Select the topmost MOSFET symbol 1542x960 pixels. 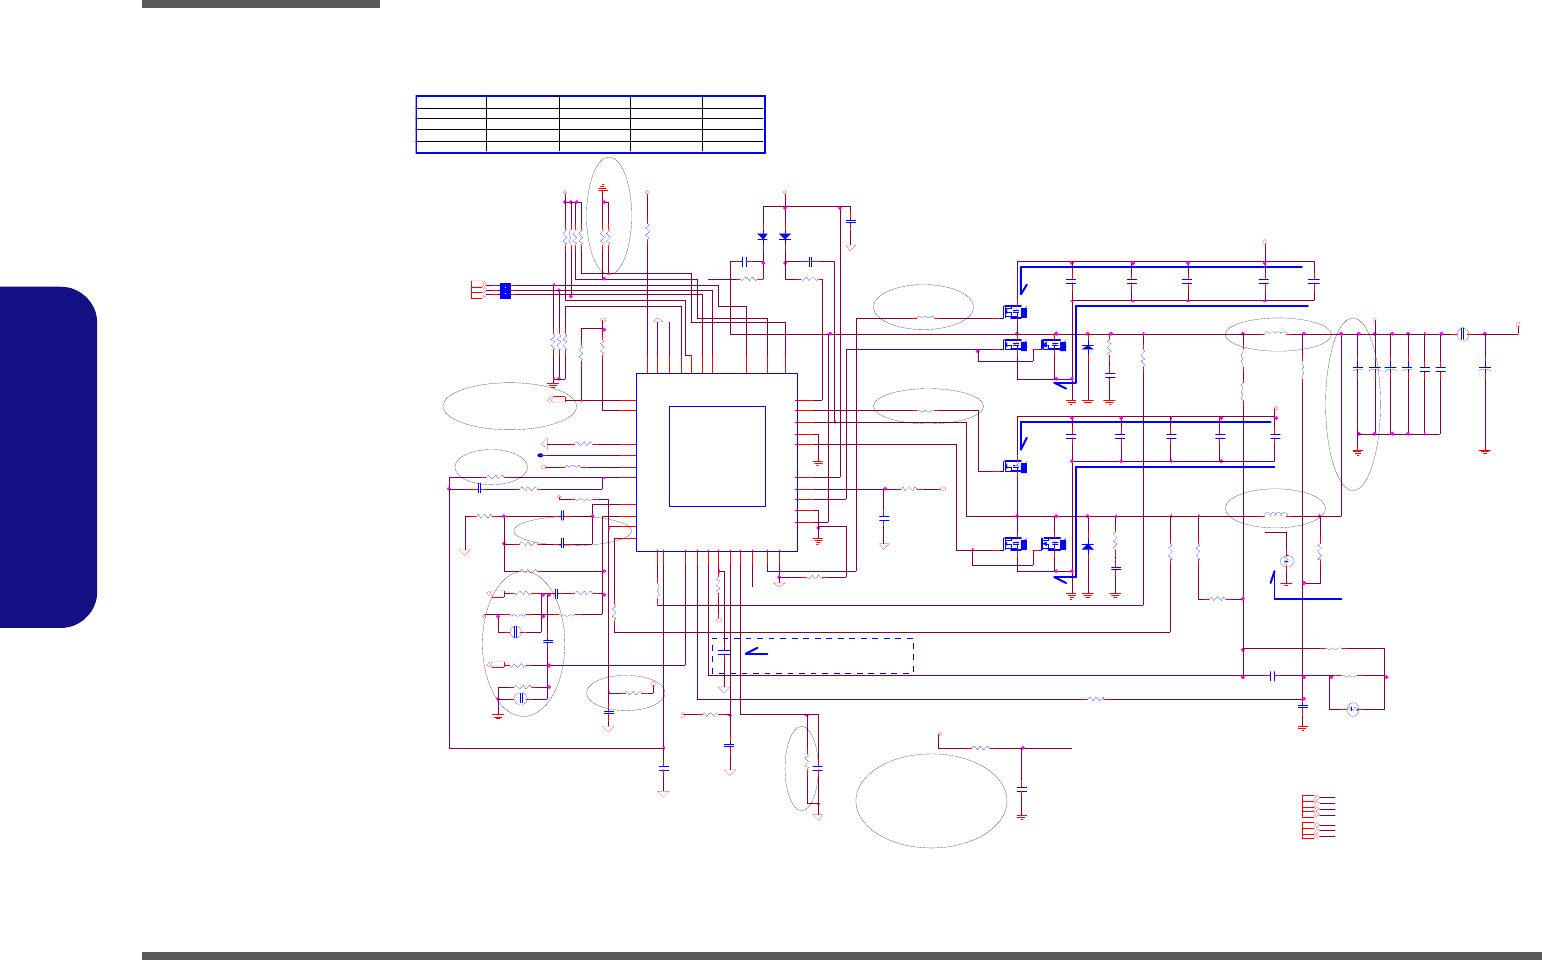pos(1014,312)
